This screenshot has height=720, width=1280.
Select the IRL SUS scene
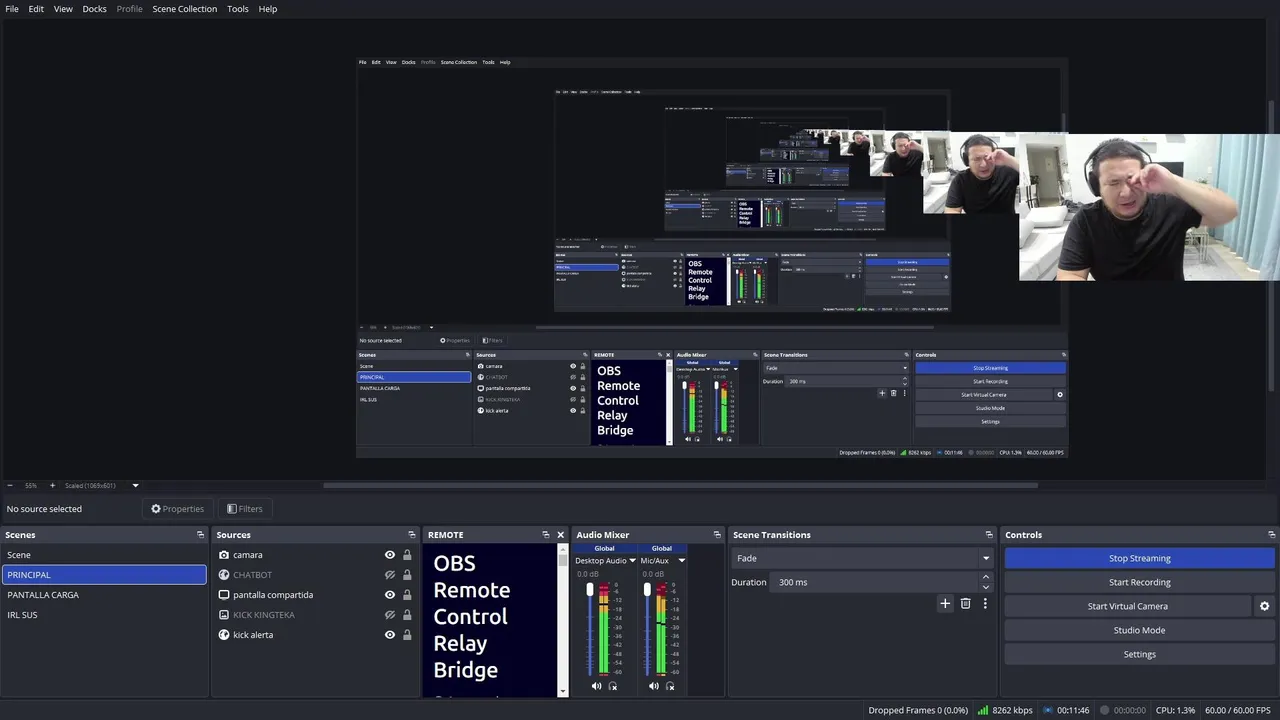pos(104,615)
